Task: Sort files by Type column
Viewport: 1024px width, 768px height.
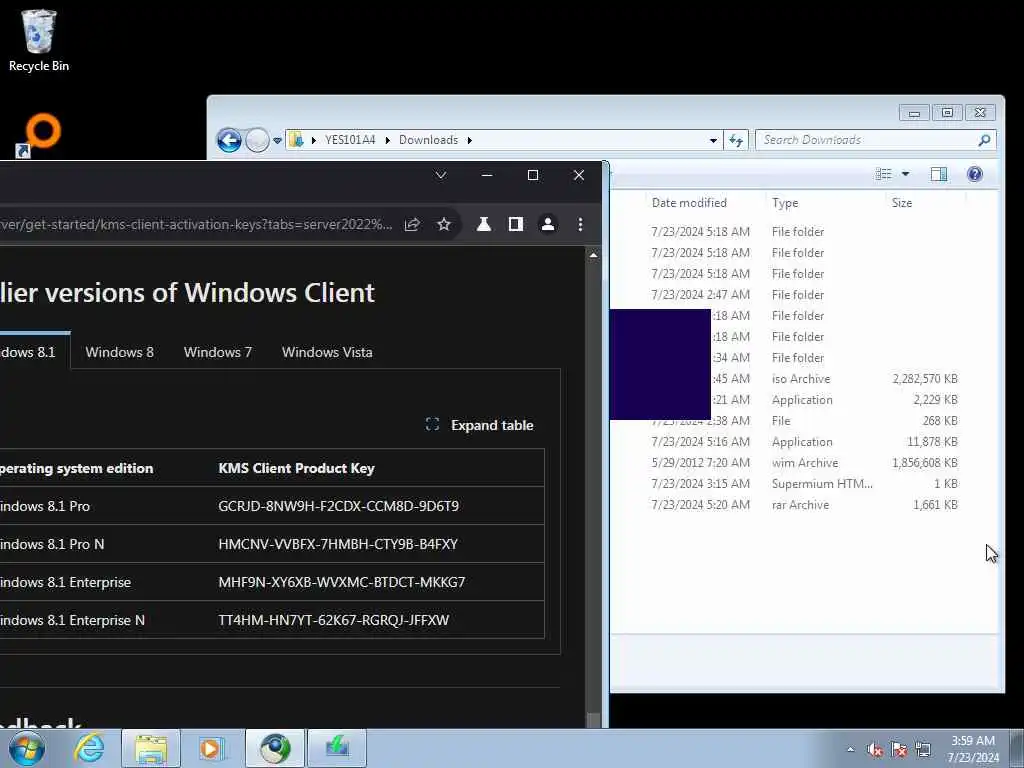Action: click(x=785, y=202)
